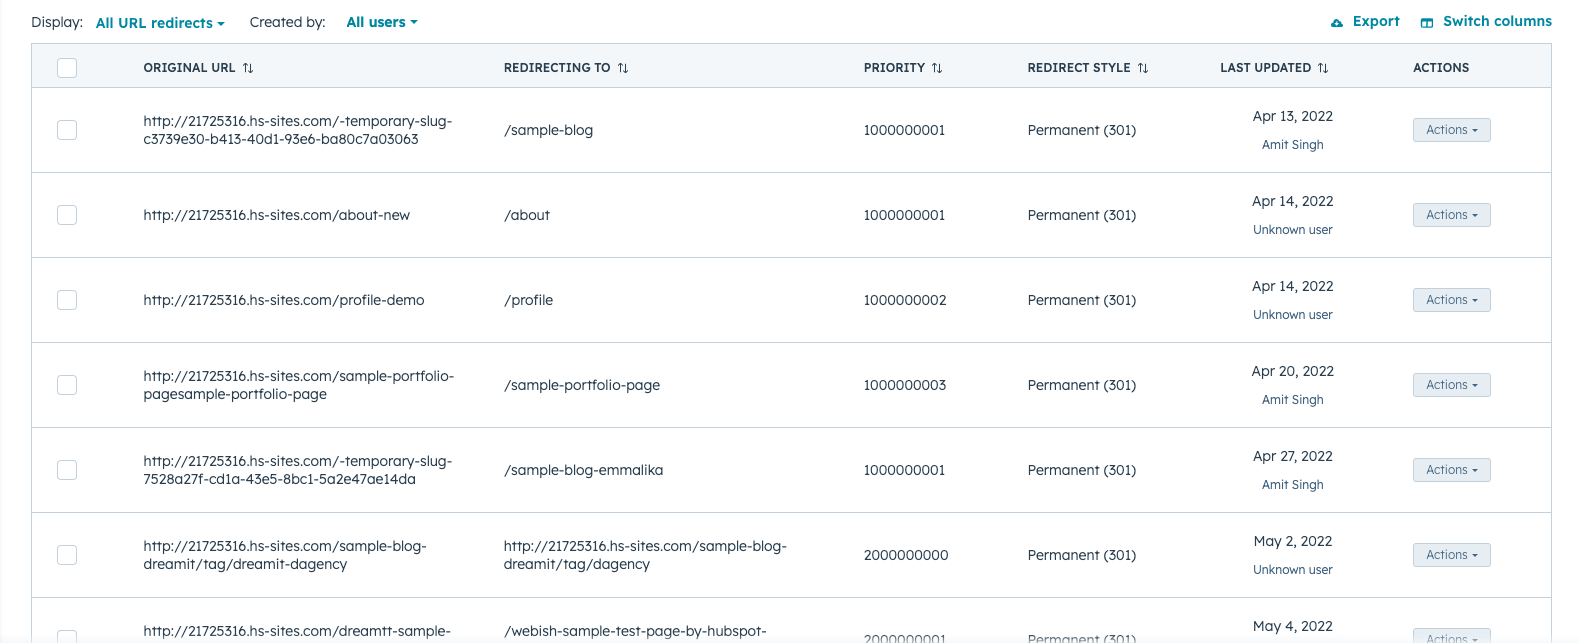Expand Actions for /sample-blog-emmalika row

click(x=1451, y=470)
